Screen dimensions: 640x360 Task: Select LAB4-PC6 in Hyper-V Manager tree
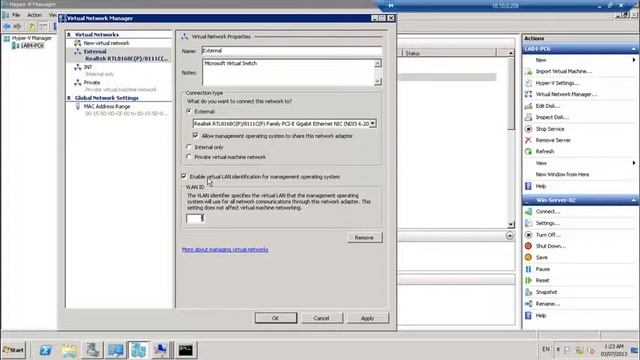[32, 46]
